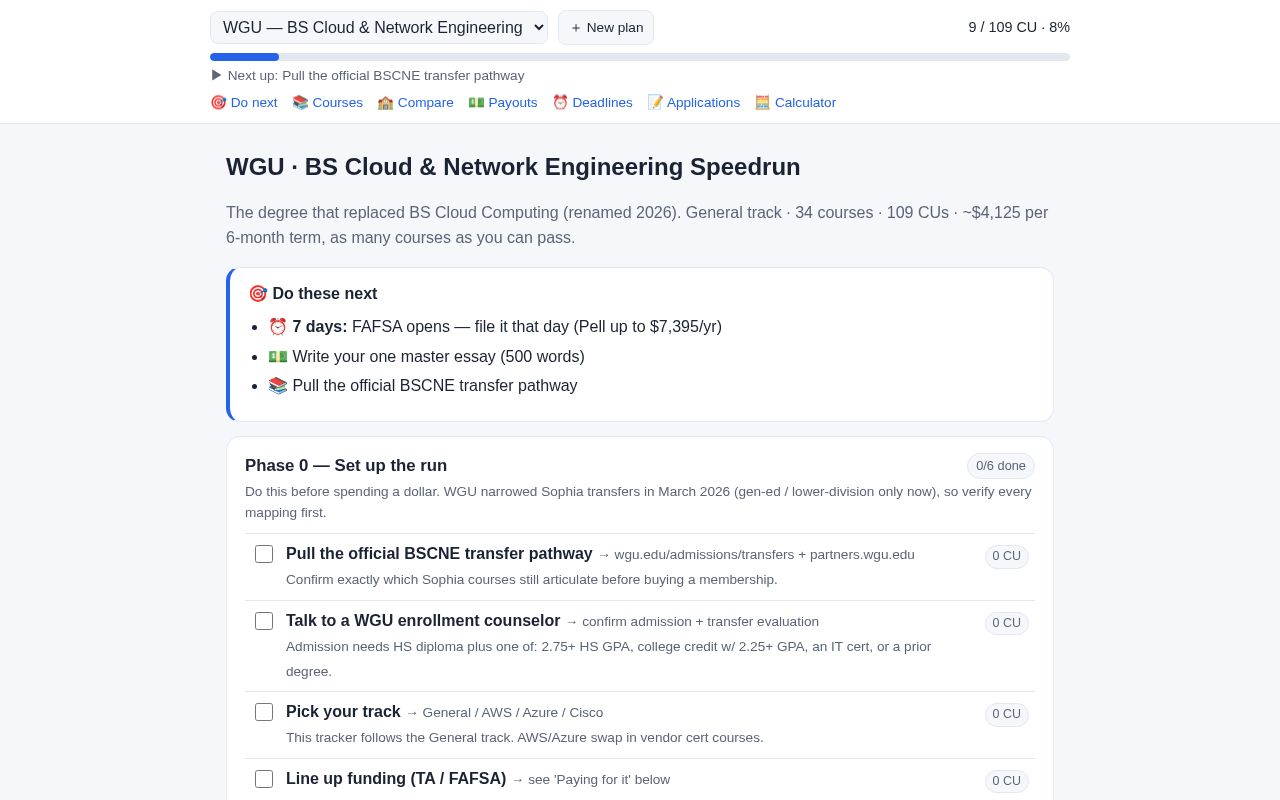The image size is (1280, 800).
Task: Jump to the Courses section
Action: pos(327,102)
